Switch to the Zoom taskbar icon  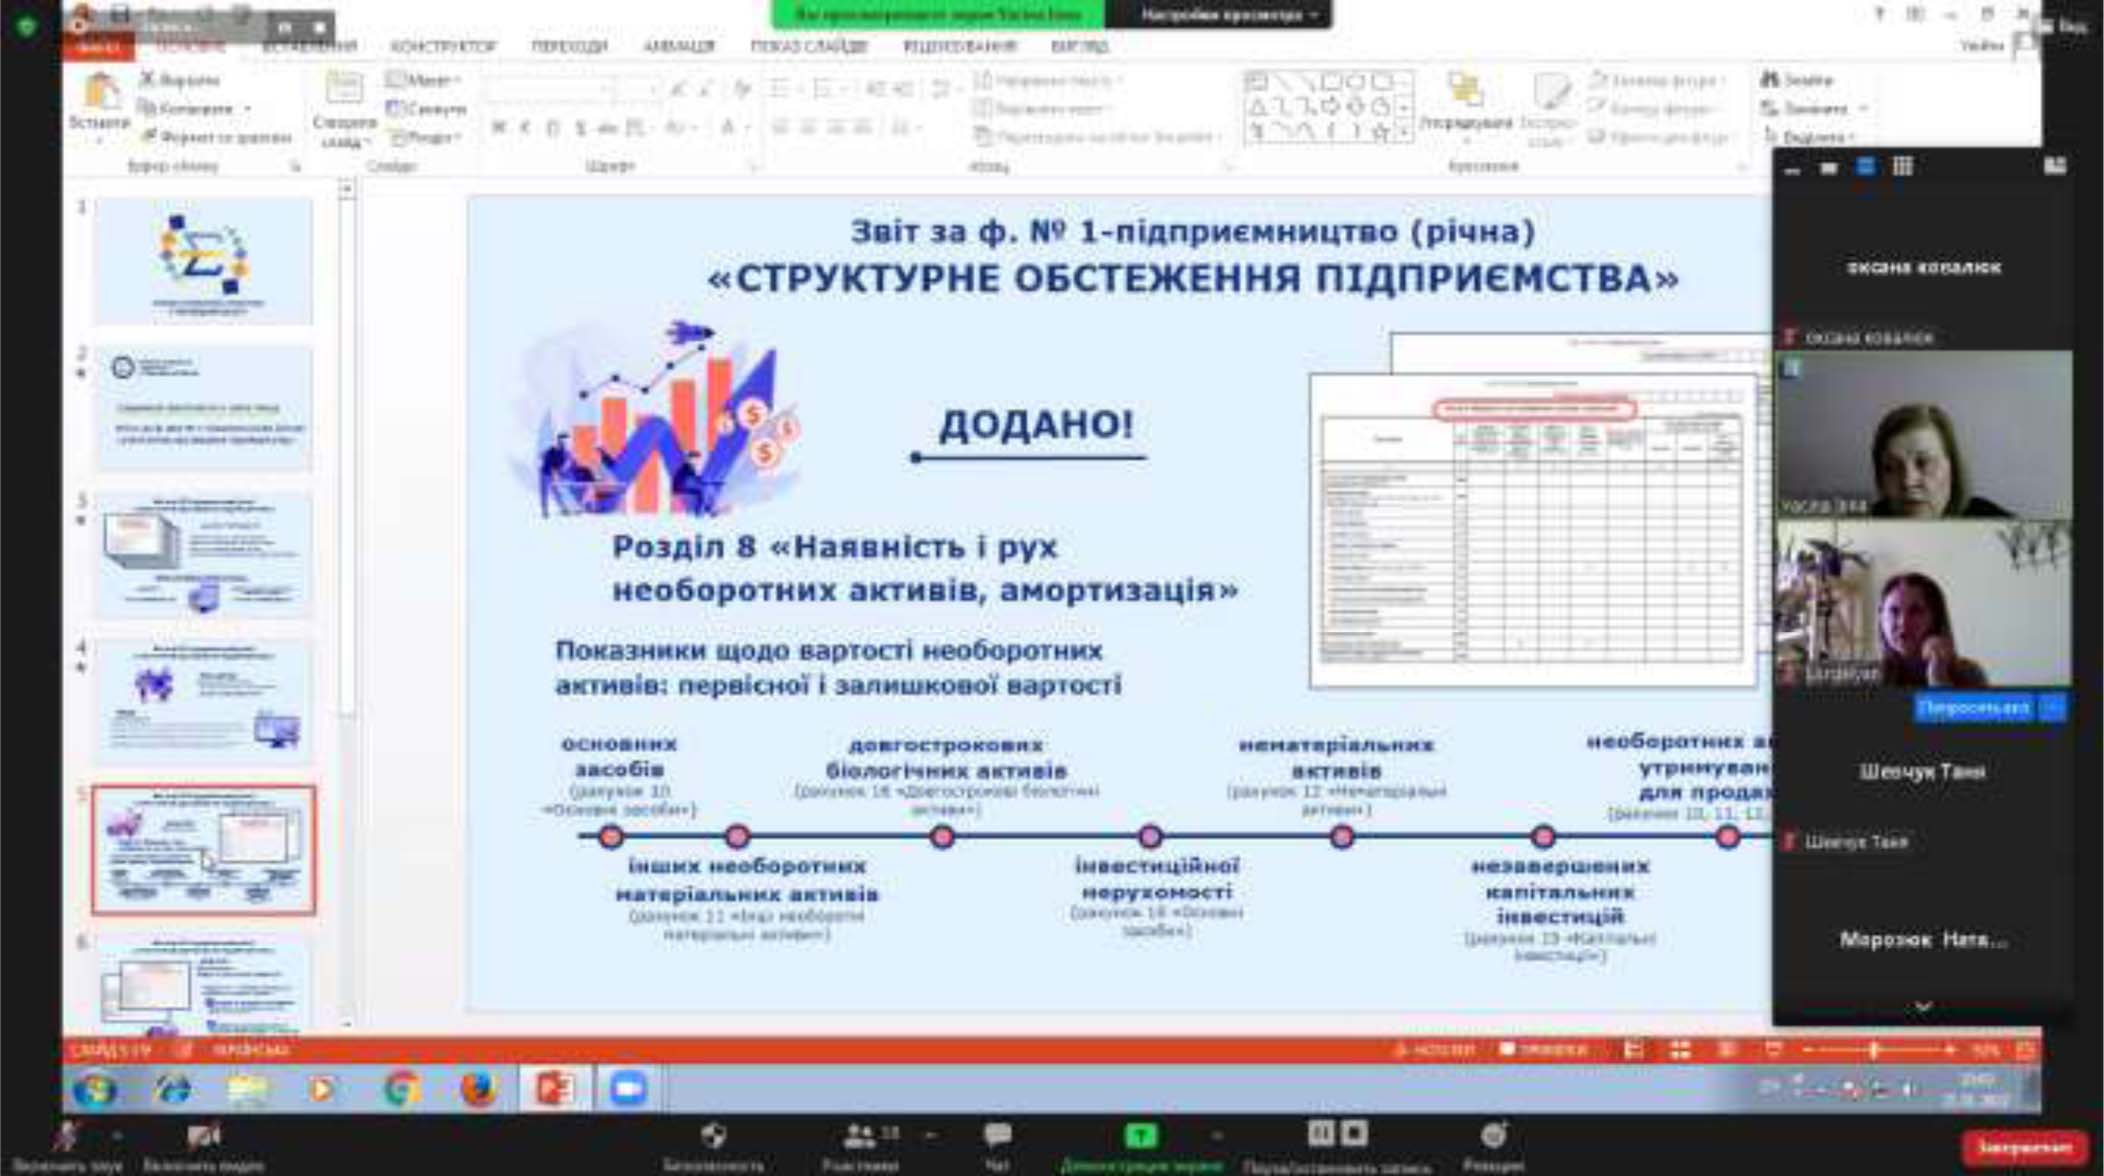[628, 1089]
